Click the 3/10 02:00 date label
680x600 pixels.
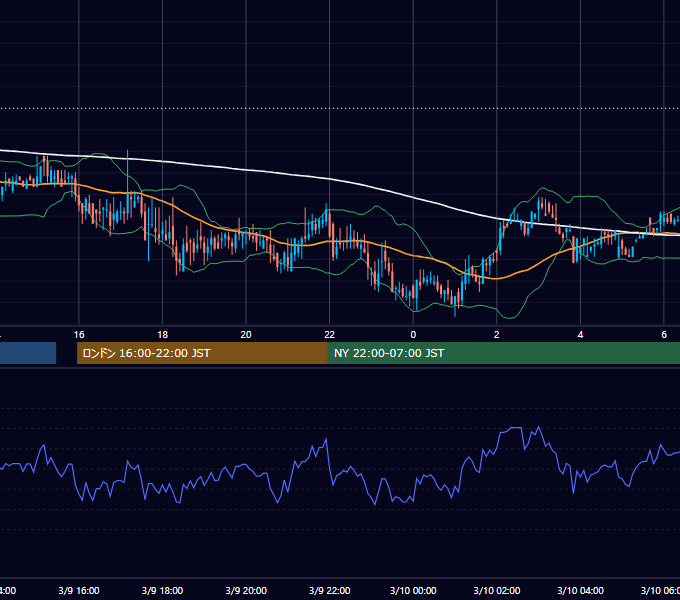(497, 590)
